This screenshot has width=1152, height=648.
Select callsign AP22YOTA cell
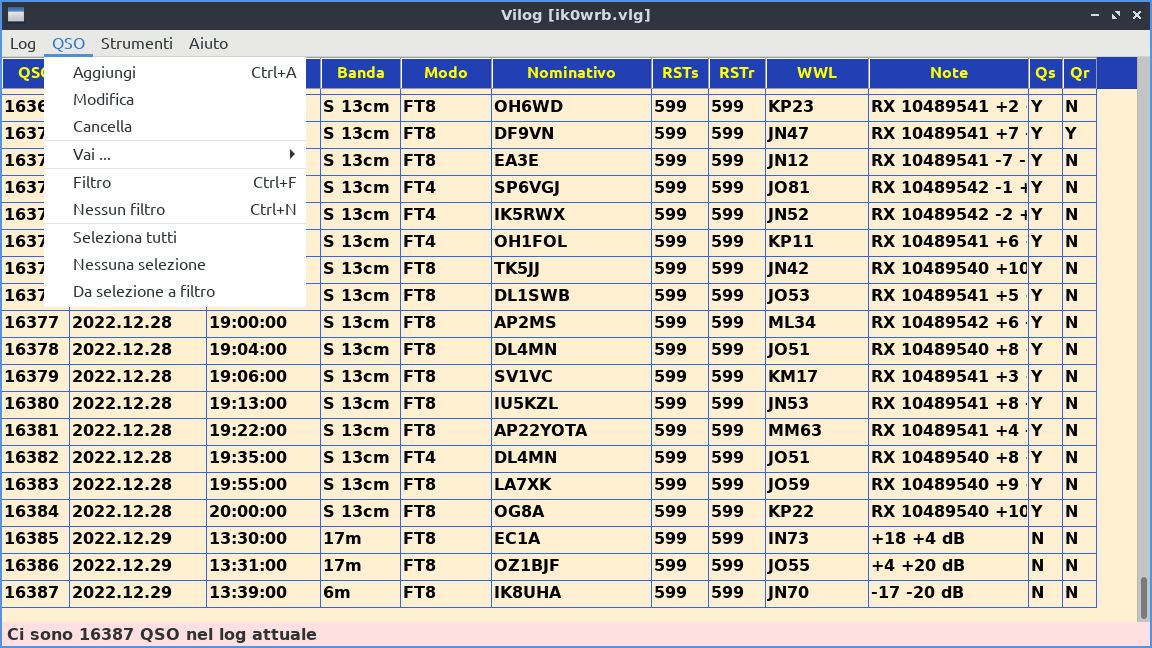tap(572, 431)
